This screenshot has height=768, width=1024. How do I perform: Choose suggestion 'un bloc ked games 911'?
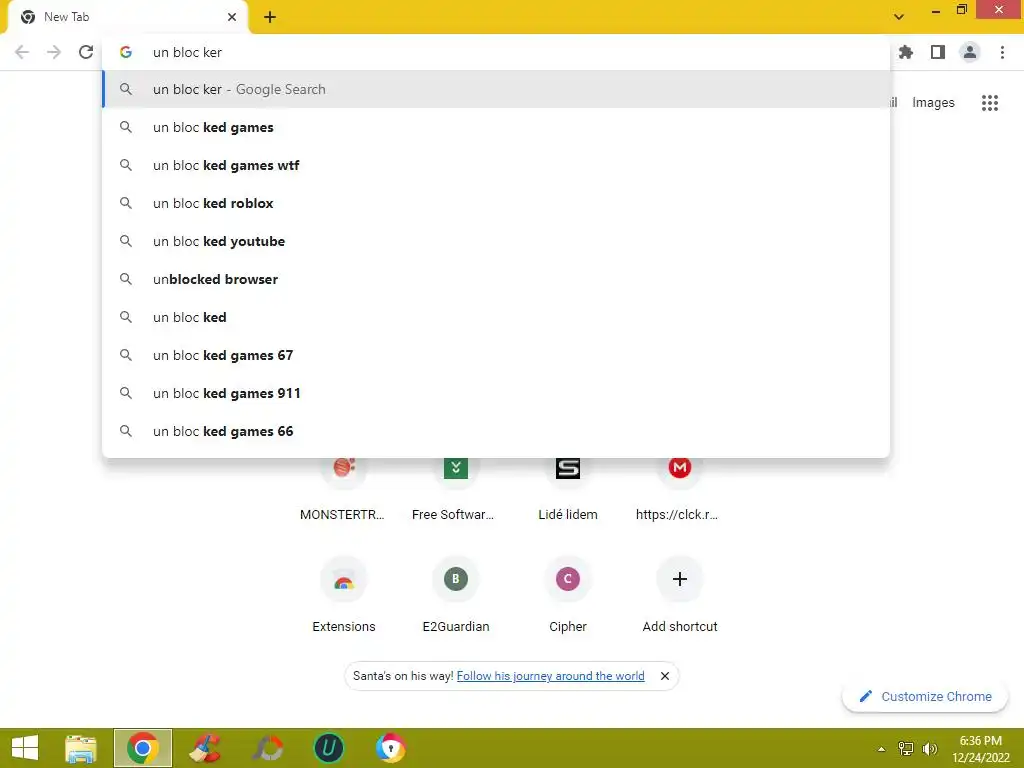496,393
